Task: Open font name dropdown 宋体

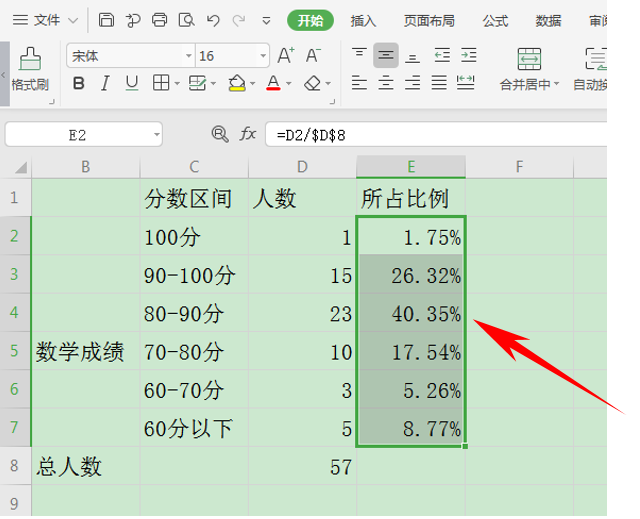Action: [189, 55]
